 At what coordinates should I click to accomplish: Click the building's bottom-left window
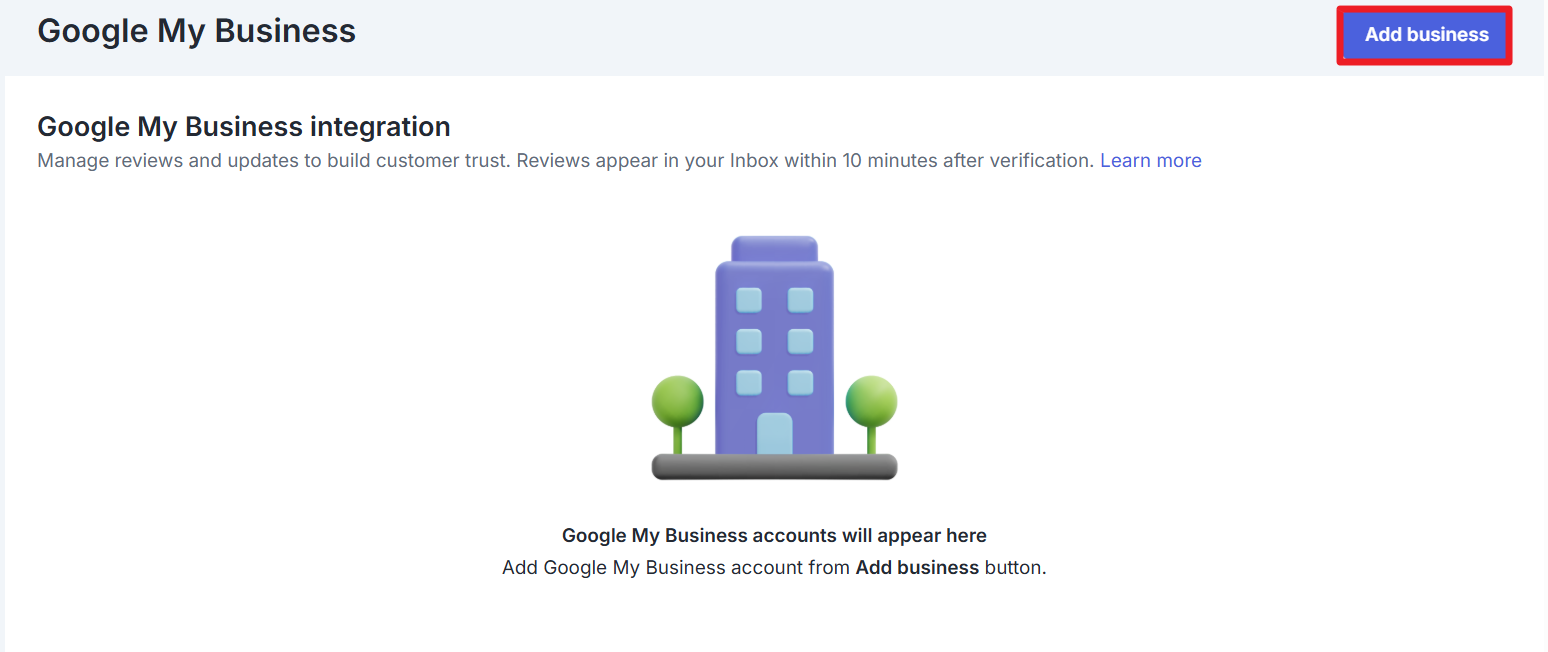click(749, 382)
